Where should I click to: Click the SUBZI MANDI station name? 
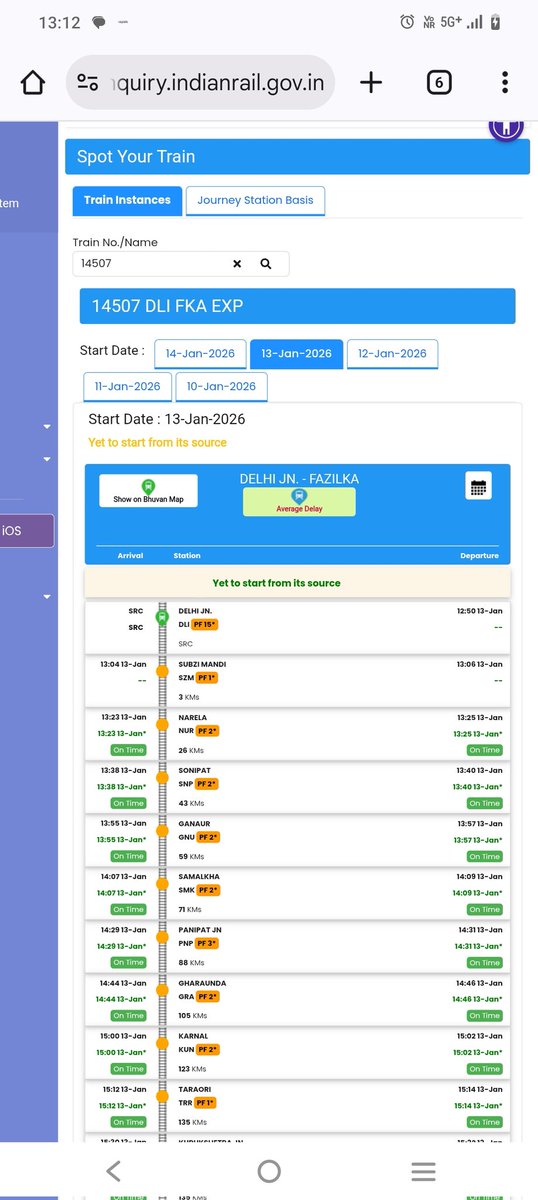point(200,664)
